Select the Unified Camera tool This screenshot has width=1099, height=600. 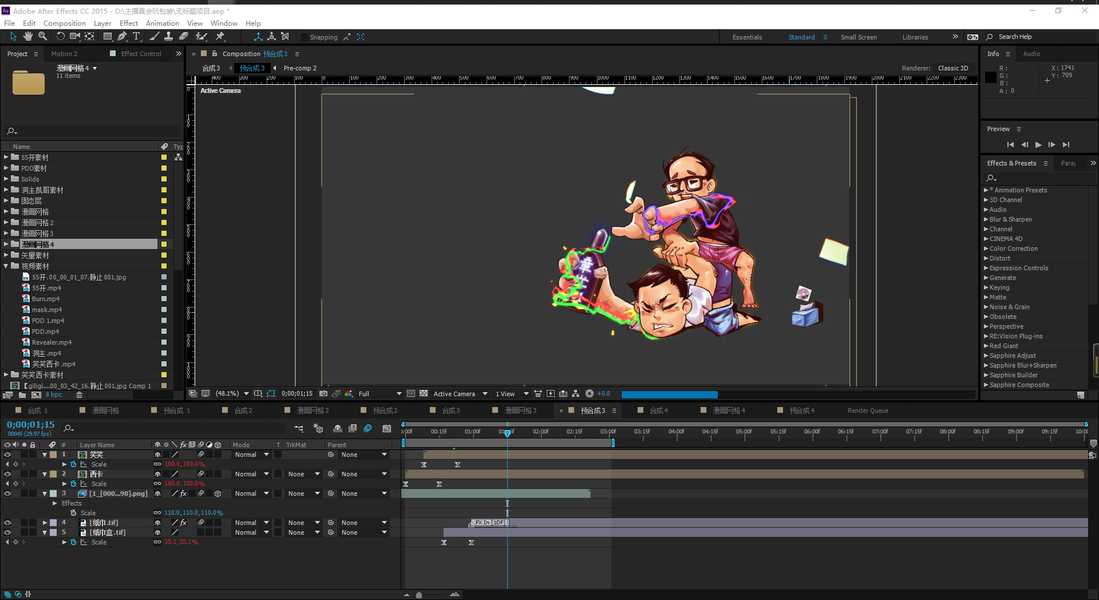coord(74,36)
